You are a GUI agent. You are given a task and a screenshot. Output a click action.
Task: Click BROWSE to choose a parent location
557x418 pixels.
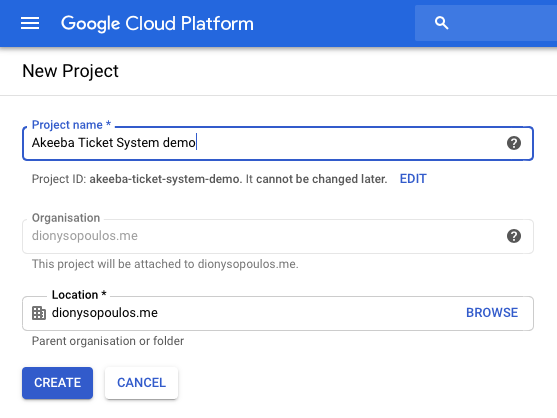[x=492, y=313]
